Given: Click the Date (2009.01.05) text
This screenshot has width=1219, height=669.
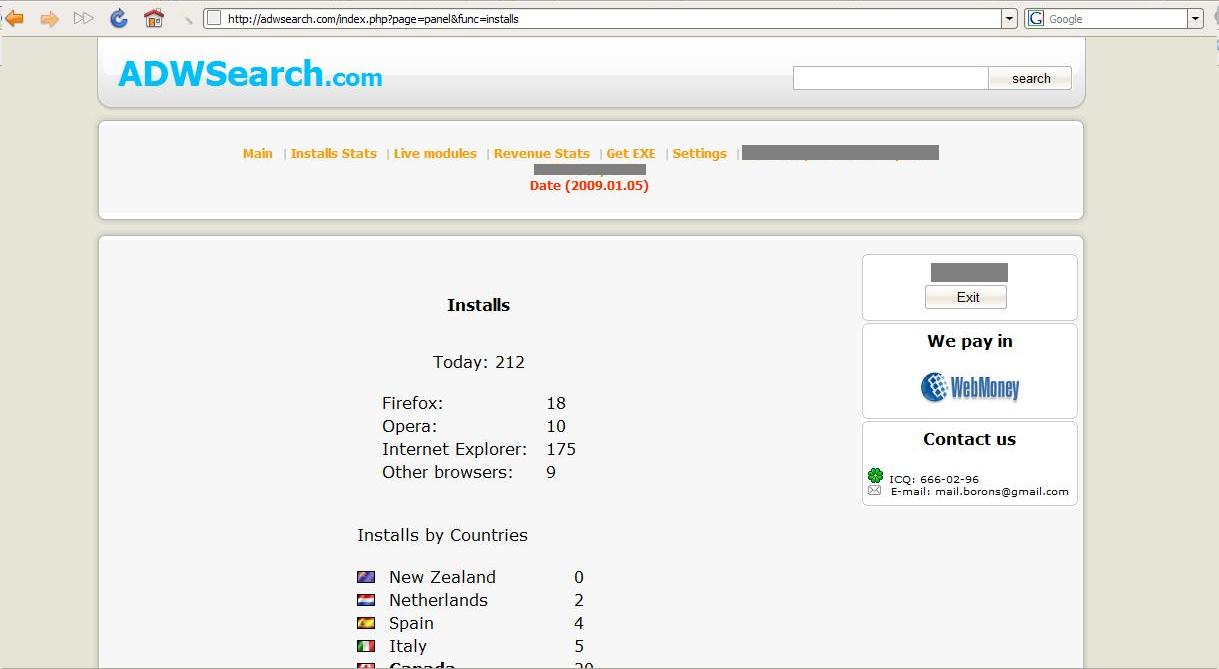Looking at the screenshot, I should click(589, 185).
